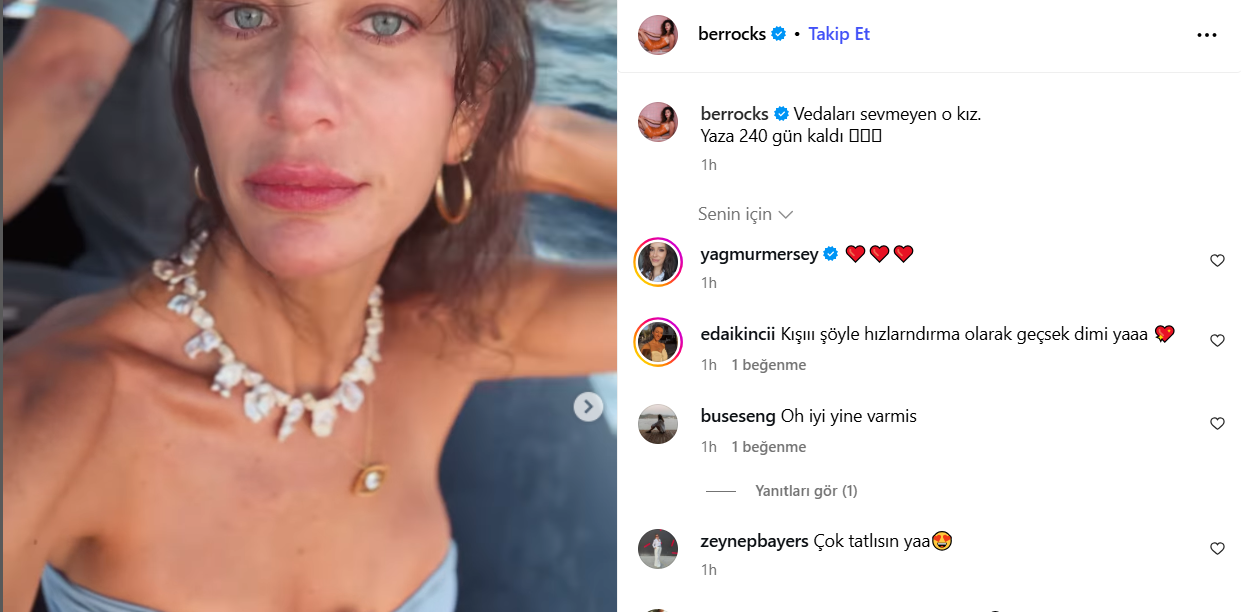Like yagmurmersey's comment with heart
Image resolution: width=1241 pixels, height=612 pixels.
tap(1217, 261)
